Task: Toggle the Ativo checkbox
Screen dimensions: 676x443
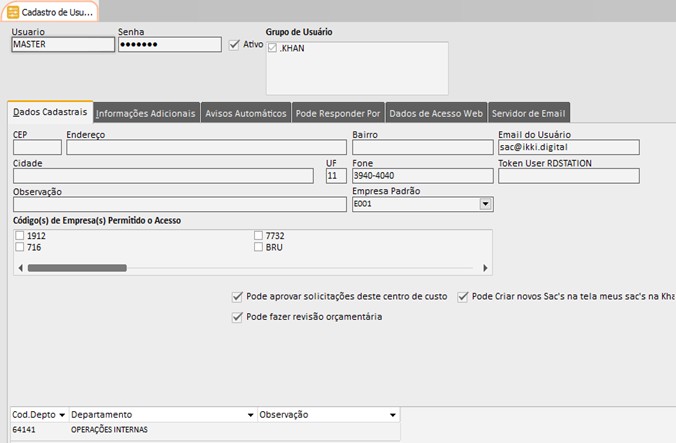Action: tap(234, 44)
